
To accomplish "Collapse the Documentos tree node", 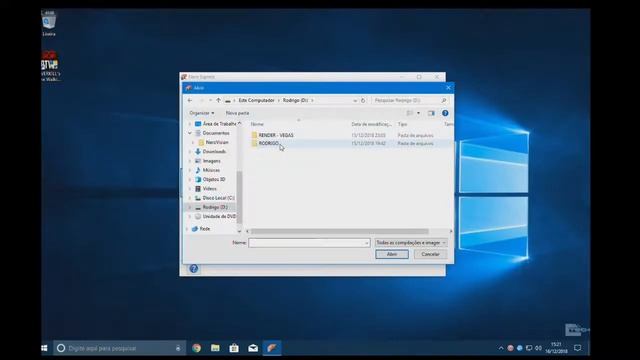I will [x=190, y=133].
